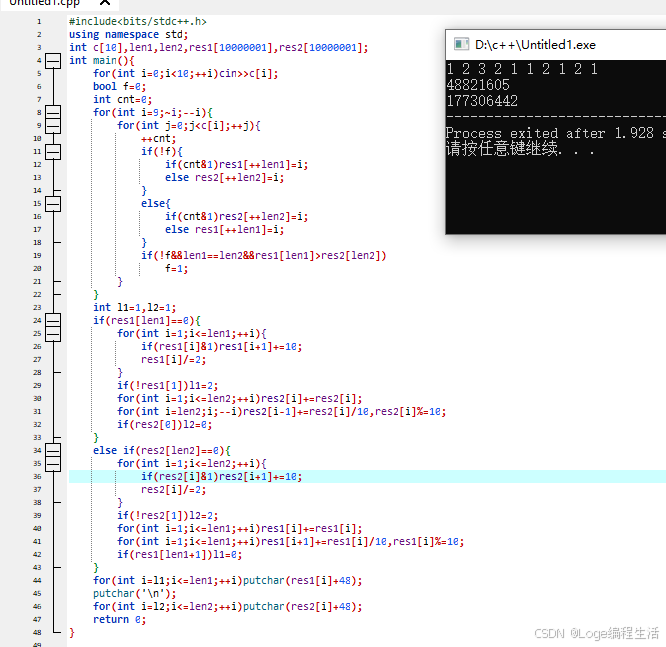Click the 'return 0;' line
Viewport: 666px width, 647px height.
click(x=120, y=619)
